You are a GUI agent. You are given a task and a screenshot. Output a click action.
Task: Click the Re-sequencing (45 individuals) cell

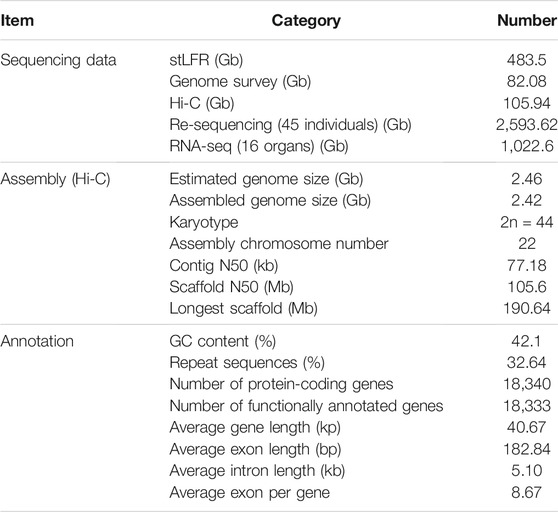pyautogui.click(x=290, y=125)
